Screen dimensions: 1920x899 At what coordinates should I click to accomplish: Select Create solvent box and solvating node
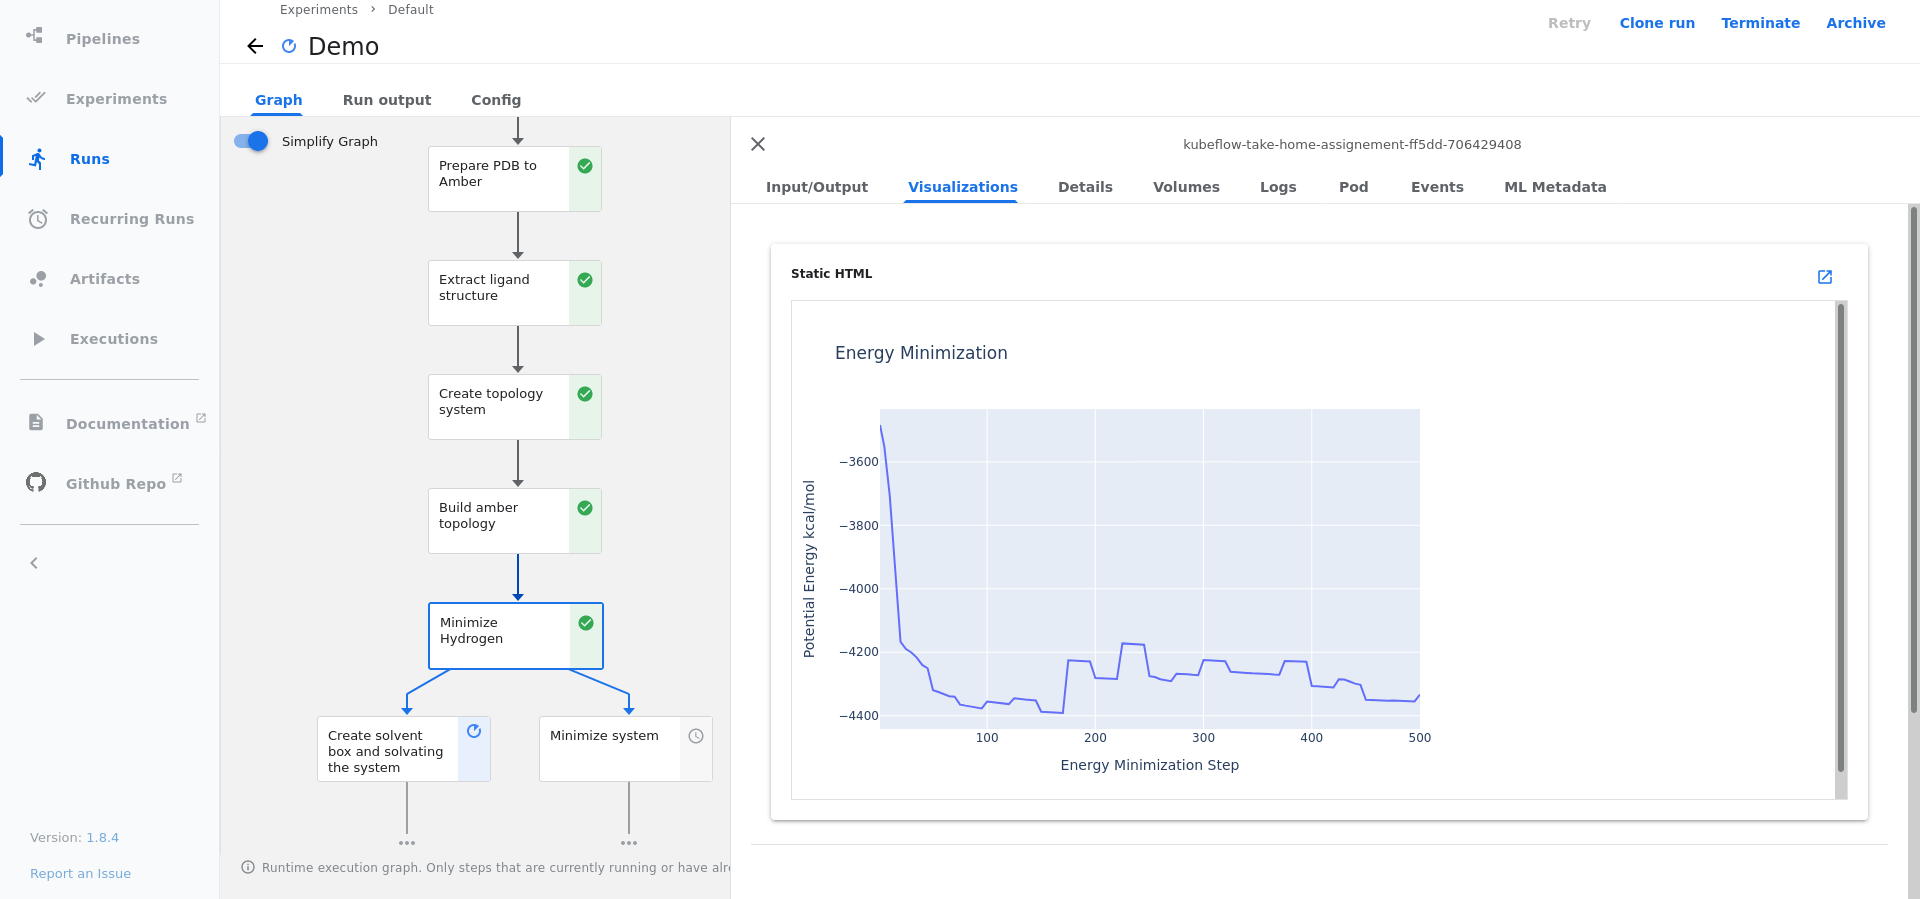[404, 749]
